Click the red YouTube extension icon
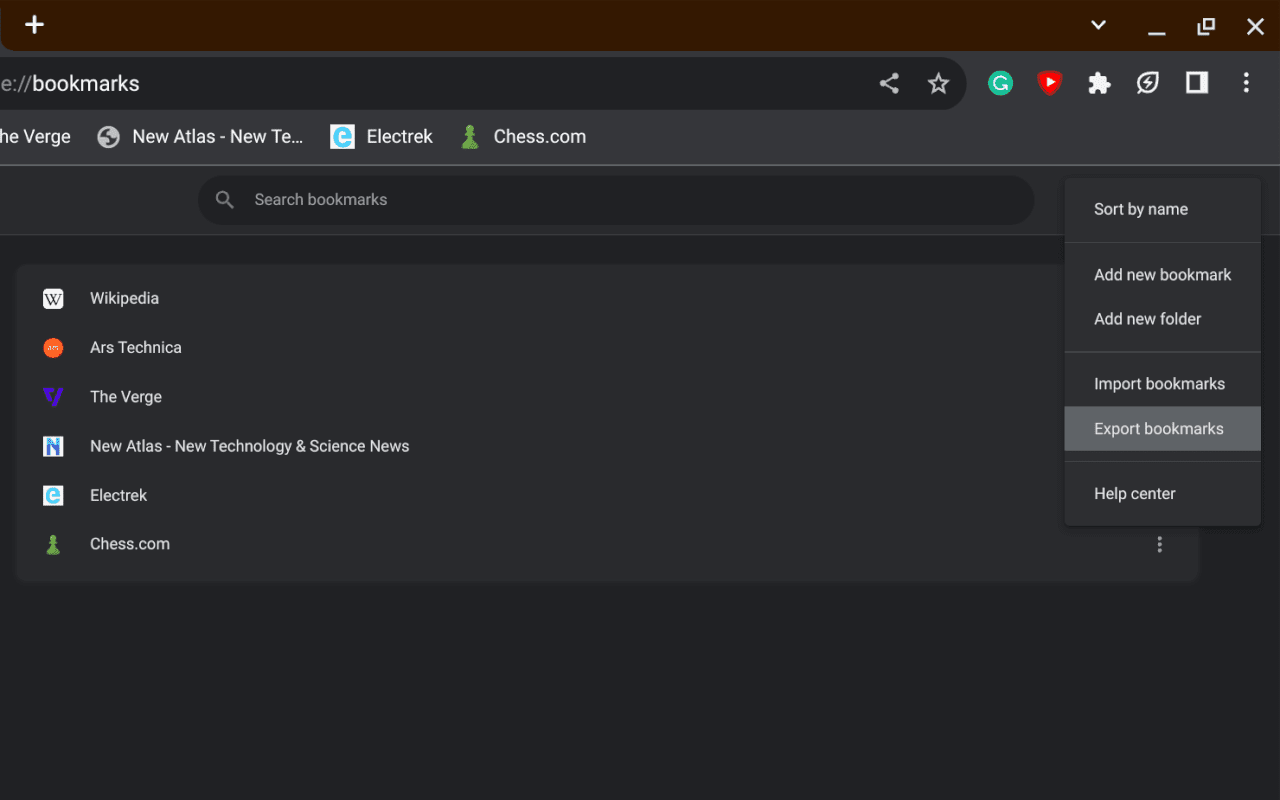 pyautogui.click(x=1049, y=83)
